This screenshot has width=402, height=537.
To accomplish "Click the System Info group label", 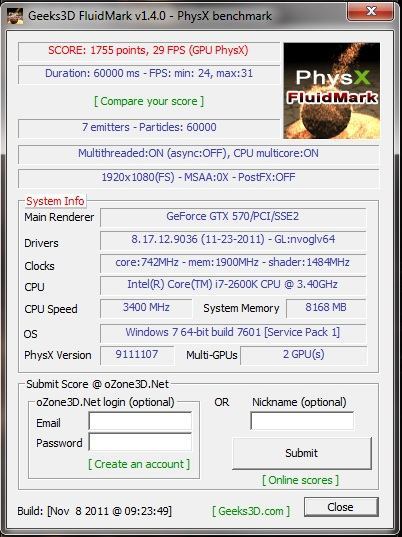I will tap(55, 201).
